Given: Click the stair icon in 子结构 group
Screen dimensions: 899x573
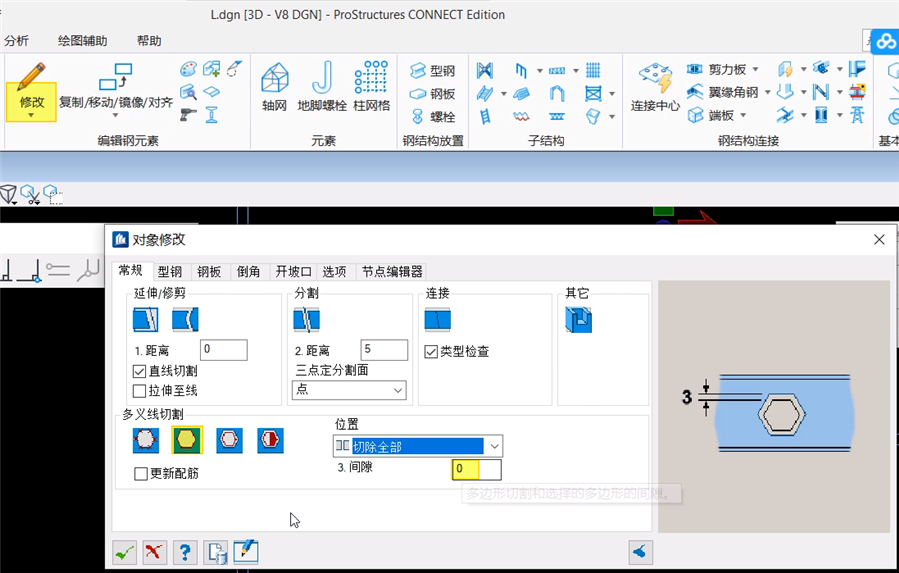Looking at the screenshot, I should click(x=485, y=93).
